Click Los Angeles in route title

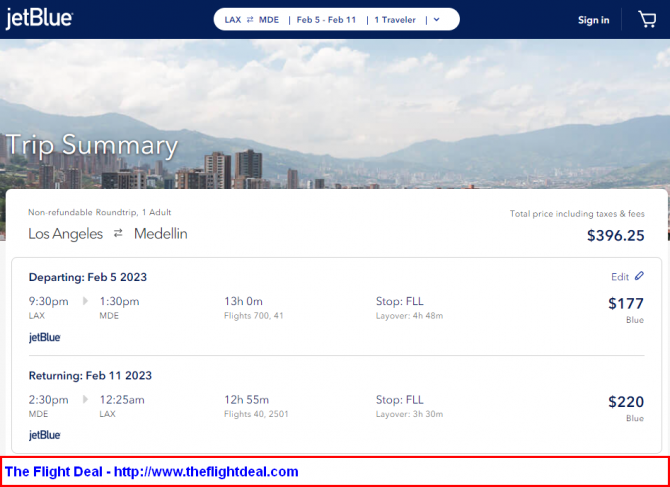(66, 234)
